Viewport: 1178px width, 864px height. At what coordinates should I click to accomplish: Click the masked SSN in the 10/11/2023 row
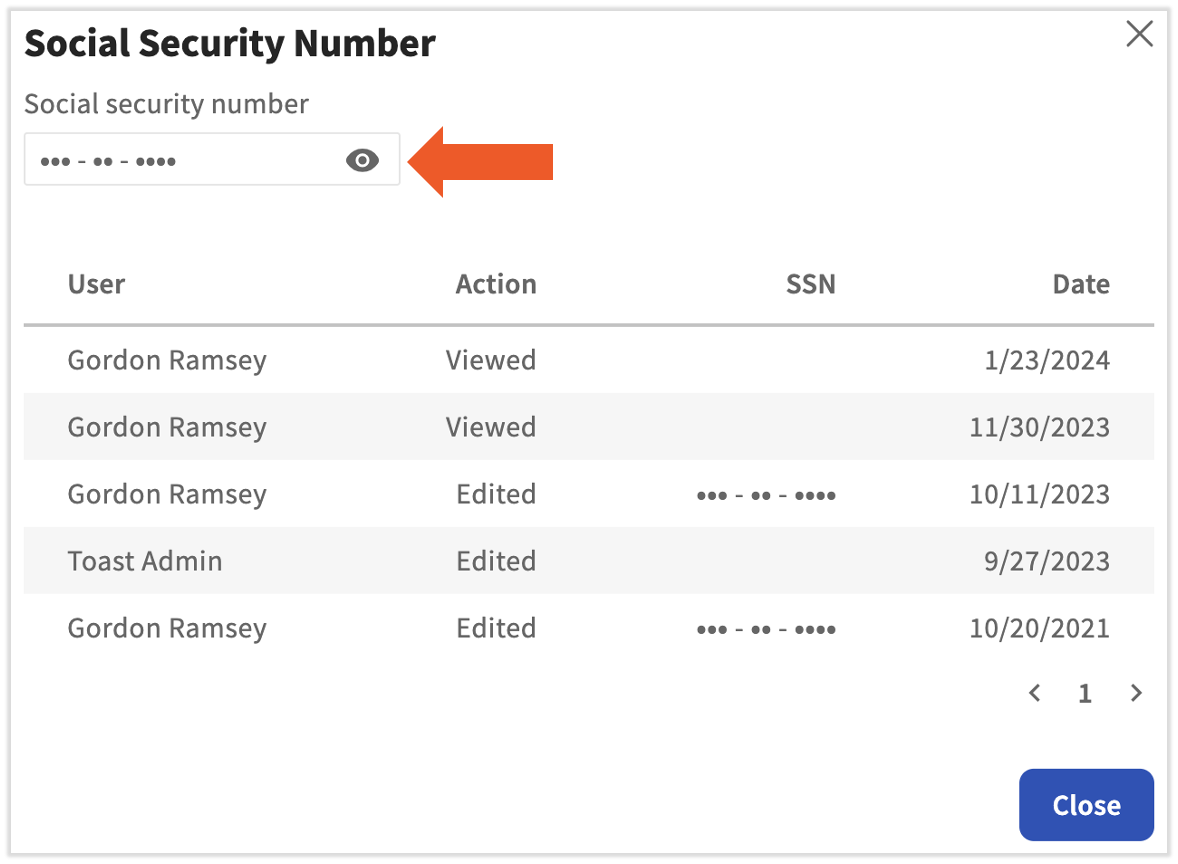(x=766, y=494)
